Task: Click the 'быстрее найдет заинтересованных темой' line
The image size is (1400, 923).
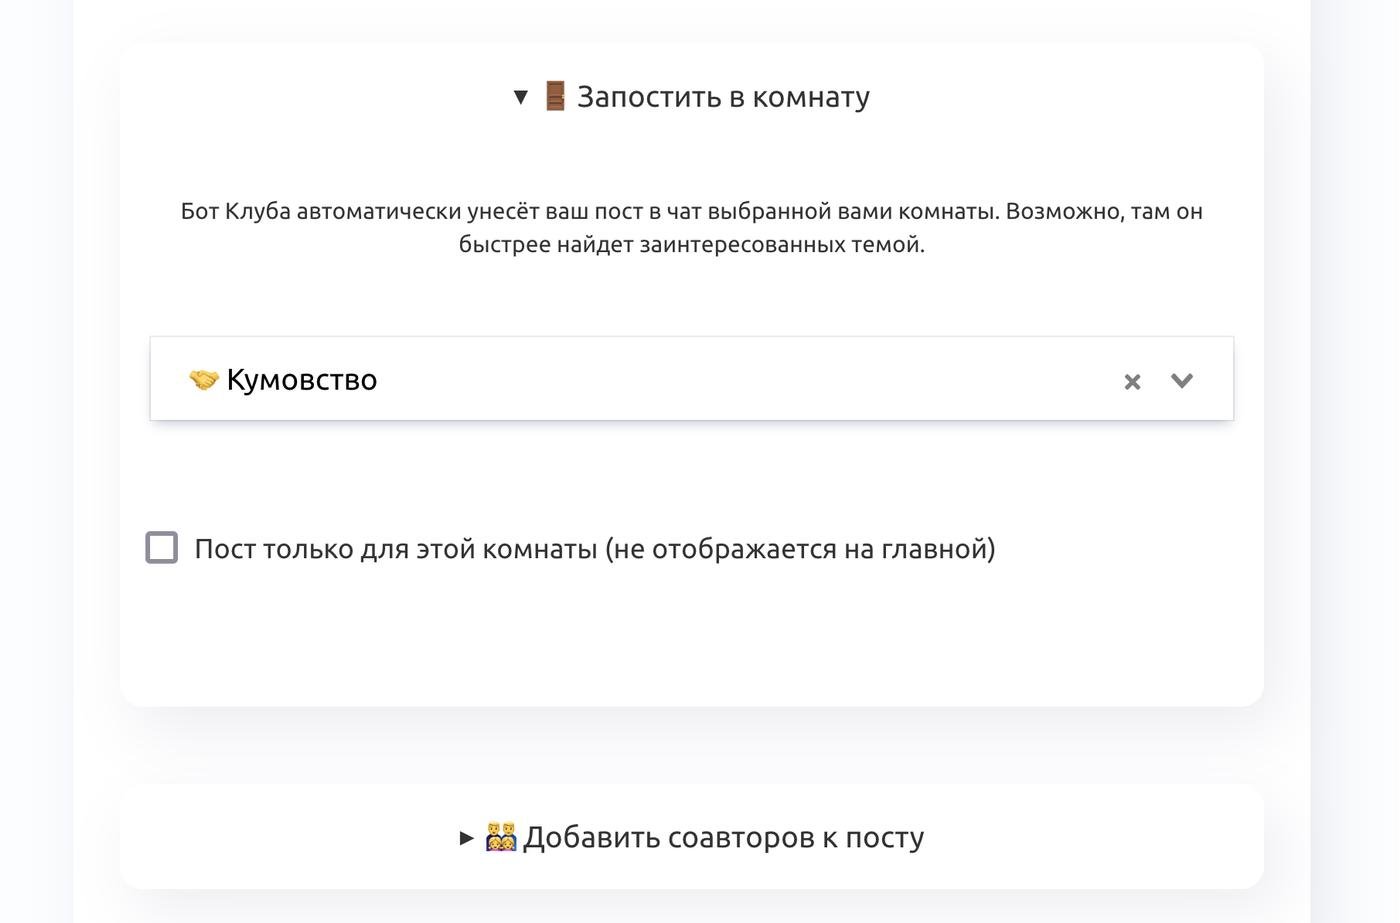Action: (691, 245)
